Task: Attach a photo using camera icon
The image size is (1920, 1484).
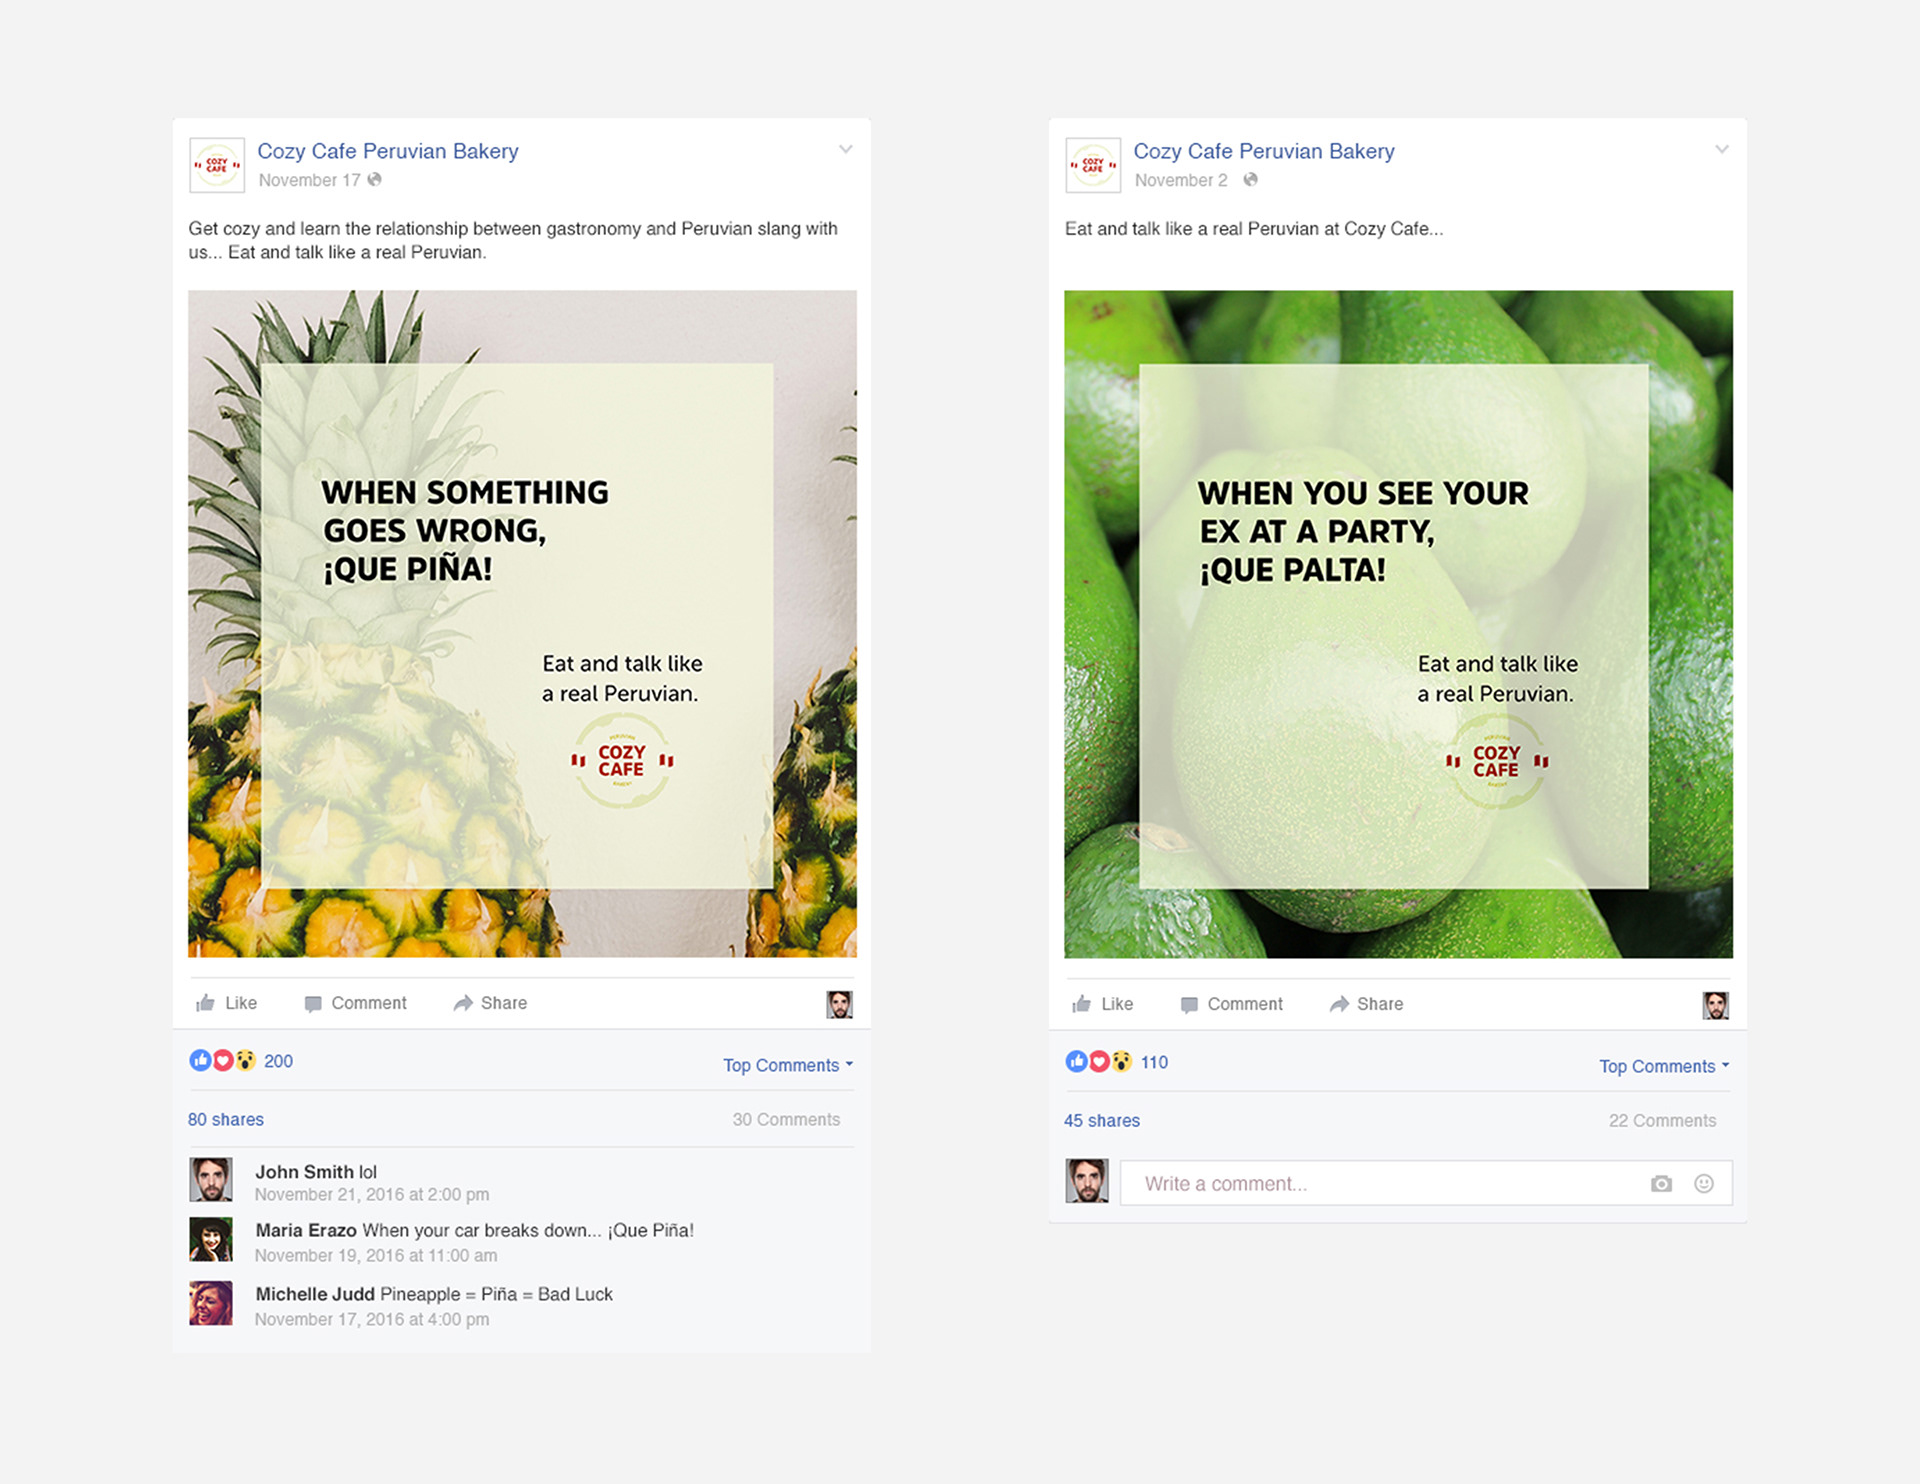Action: (1661, 1184)
